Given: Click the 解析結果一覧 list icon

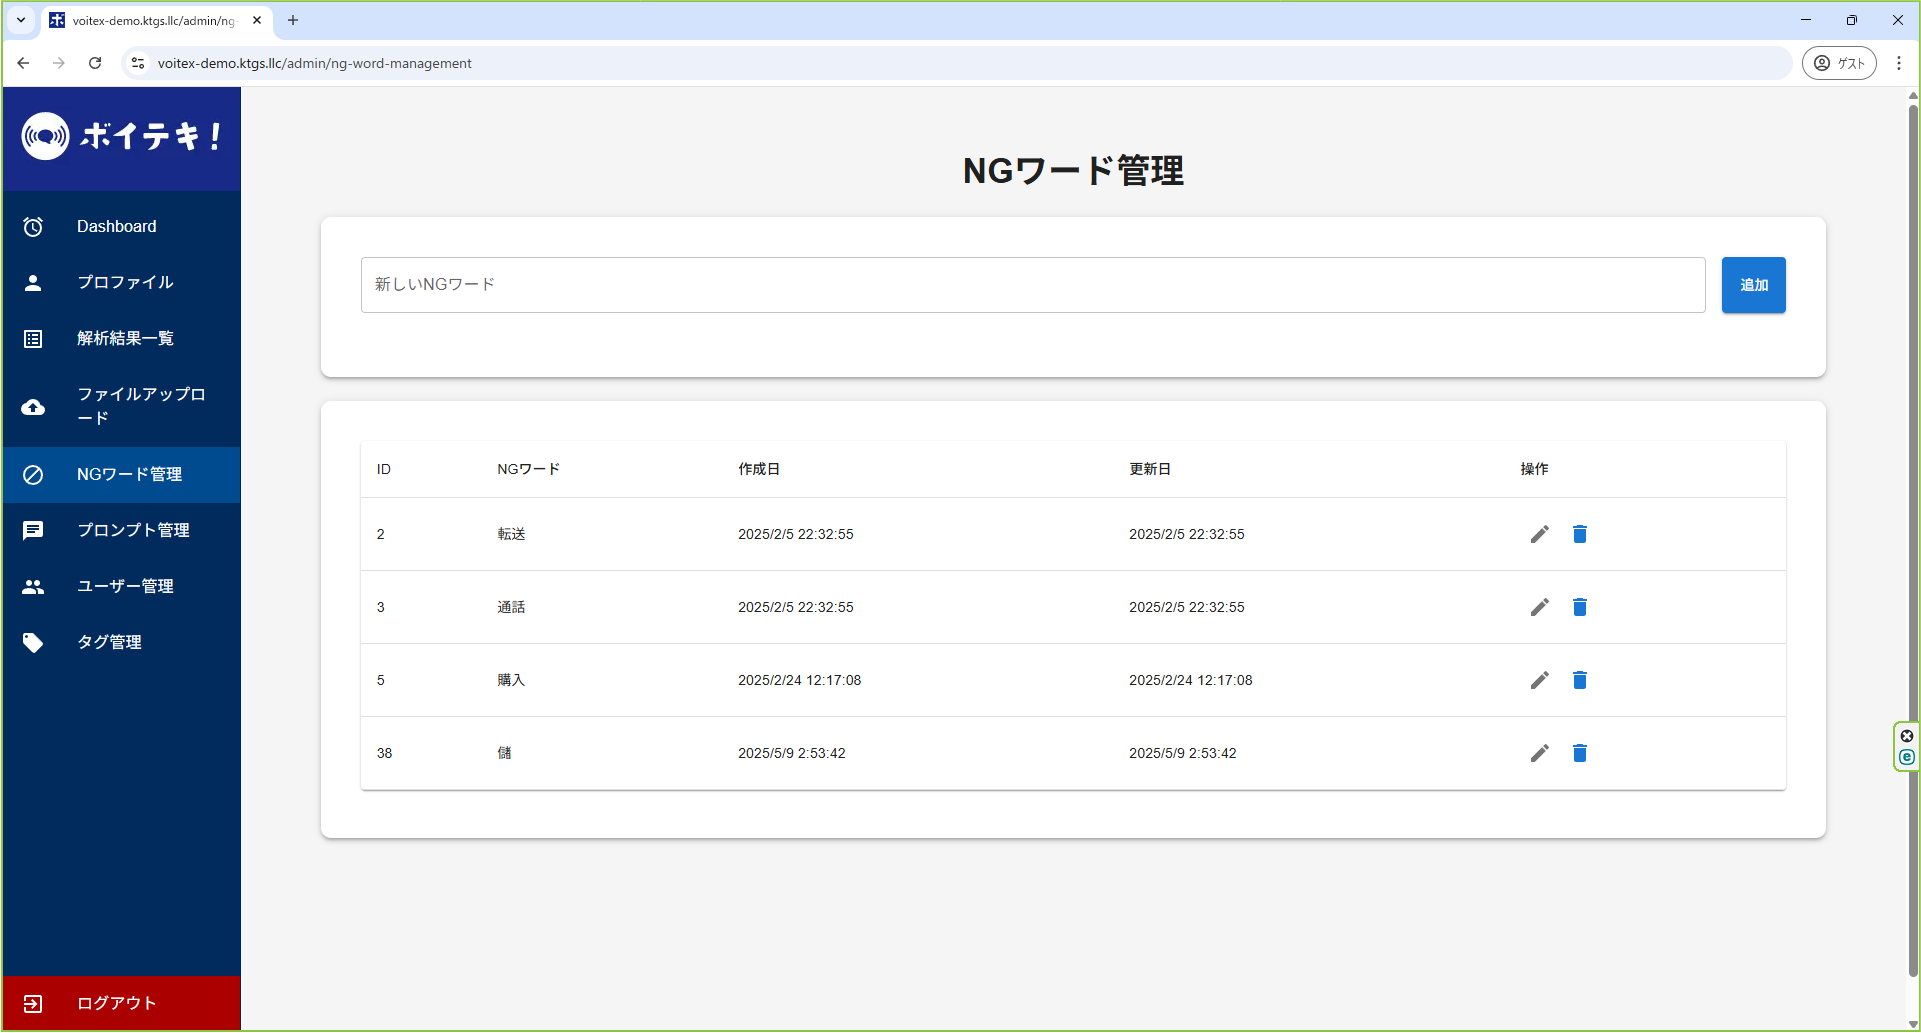Looking at the screenshot, I should point(33,339).
